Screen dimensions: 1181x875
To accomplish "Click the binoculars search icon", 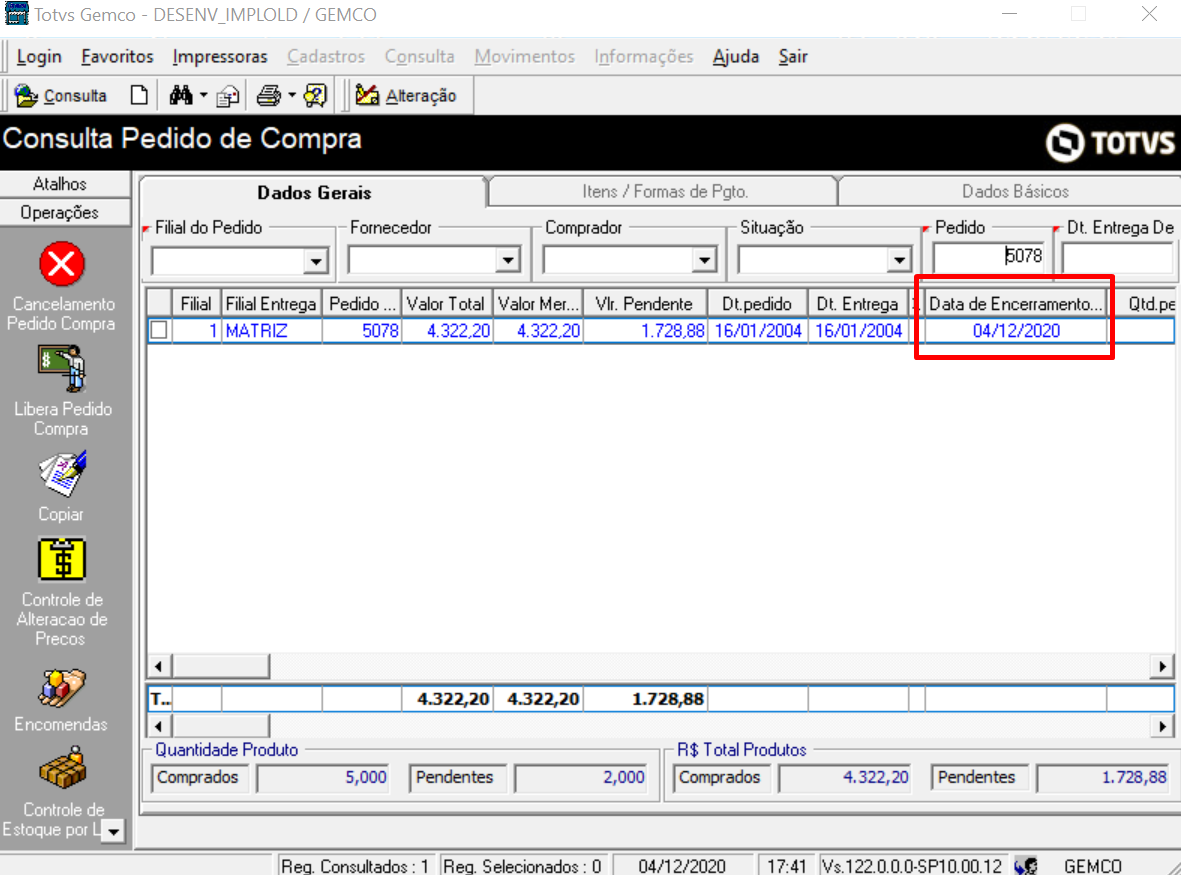I will pos(181,96).
